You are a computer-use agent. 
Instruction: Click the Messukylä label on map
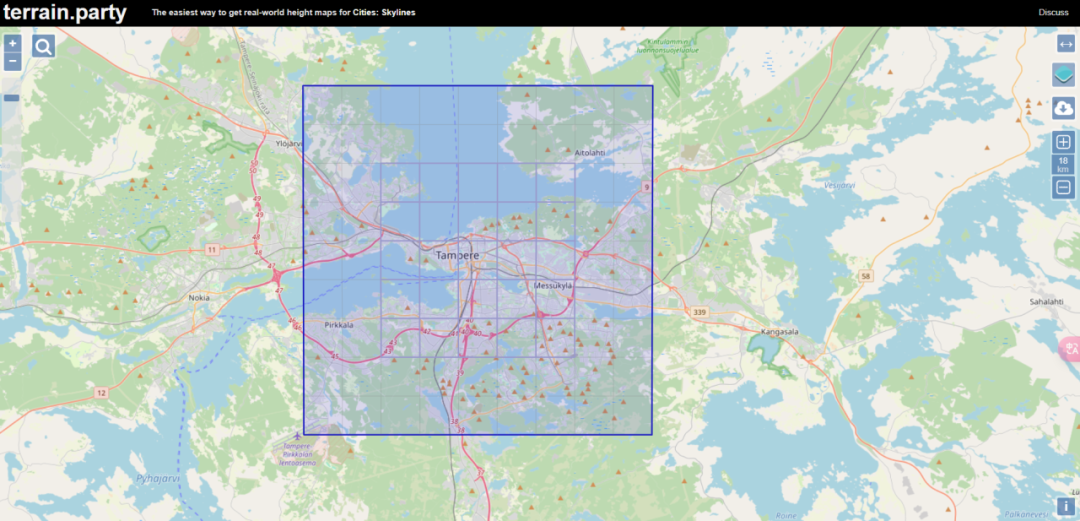554,285
